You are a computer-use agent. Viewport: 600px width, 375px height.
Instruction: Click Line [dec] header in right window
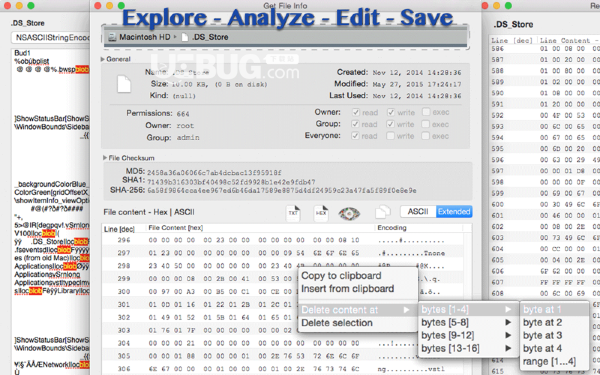click(x=512, y=40)
